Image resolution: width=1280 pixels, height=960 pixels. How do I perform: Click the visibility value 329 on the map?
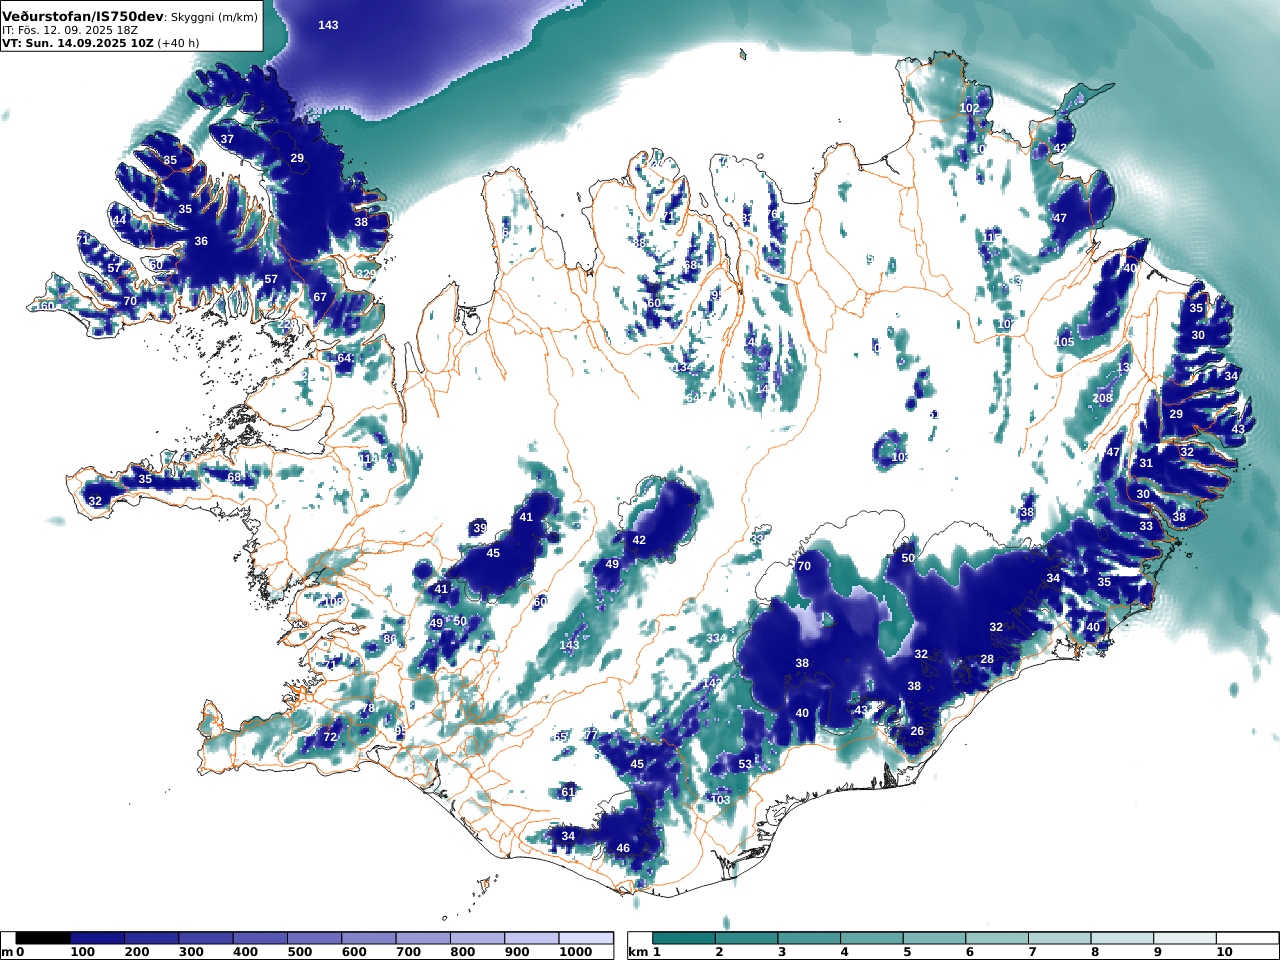pyautogui.click(x=366, y=274)
